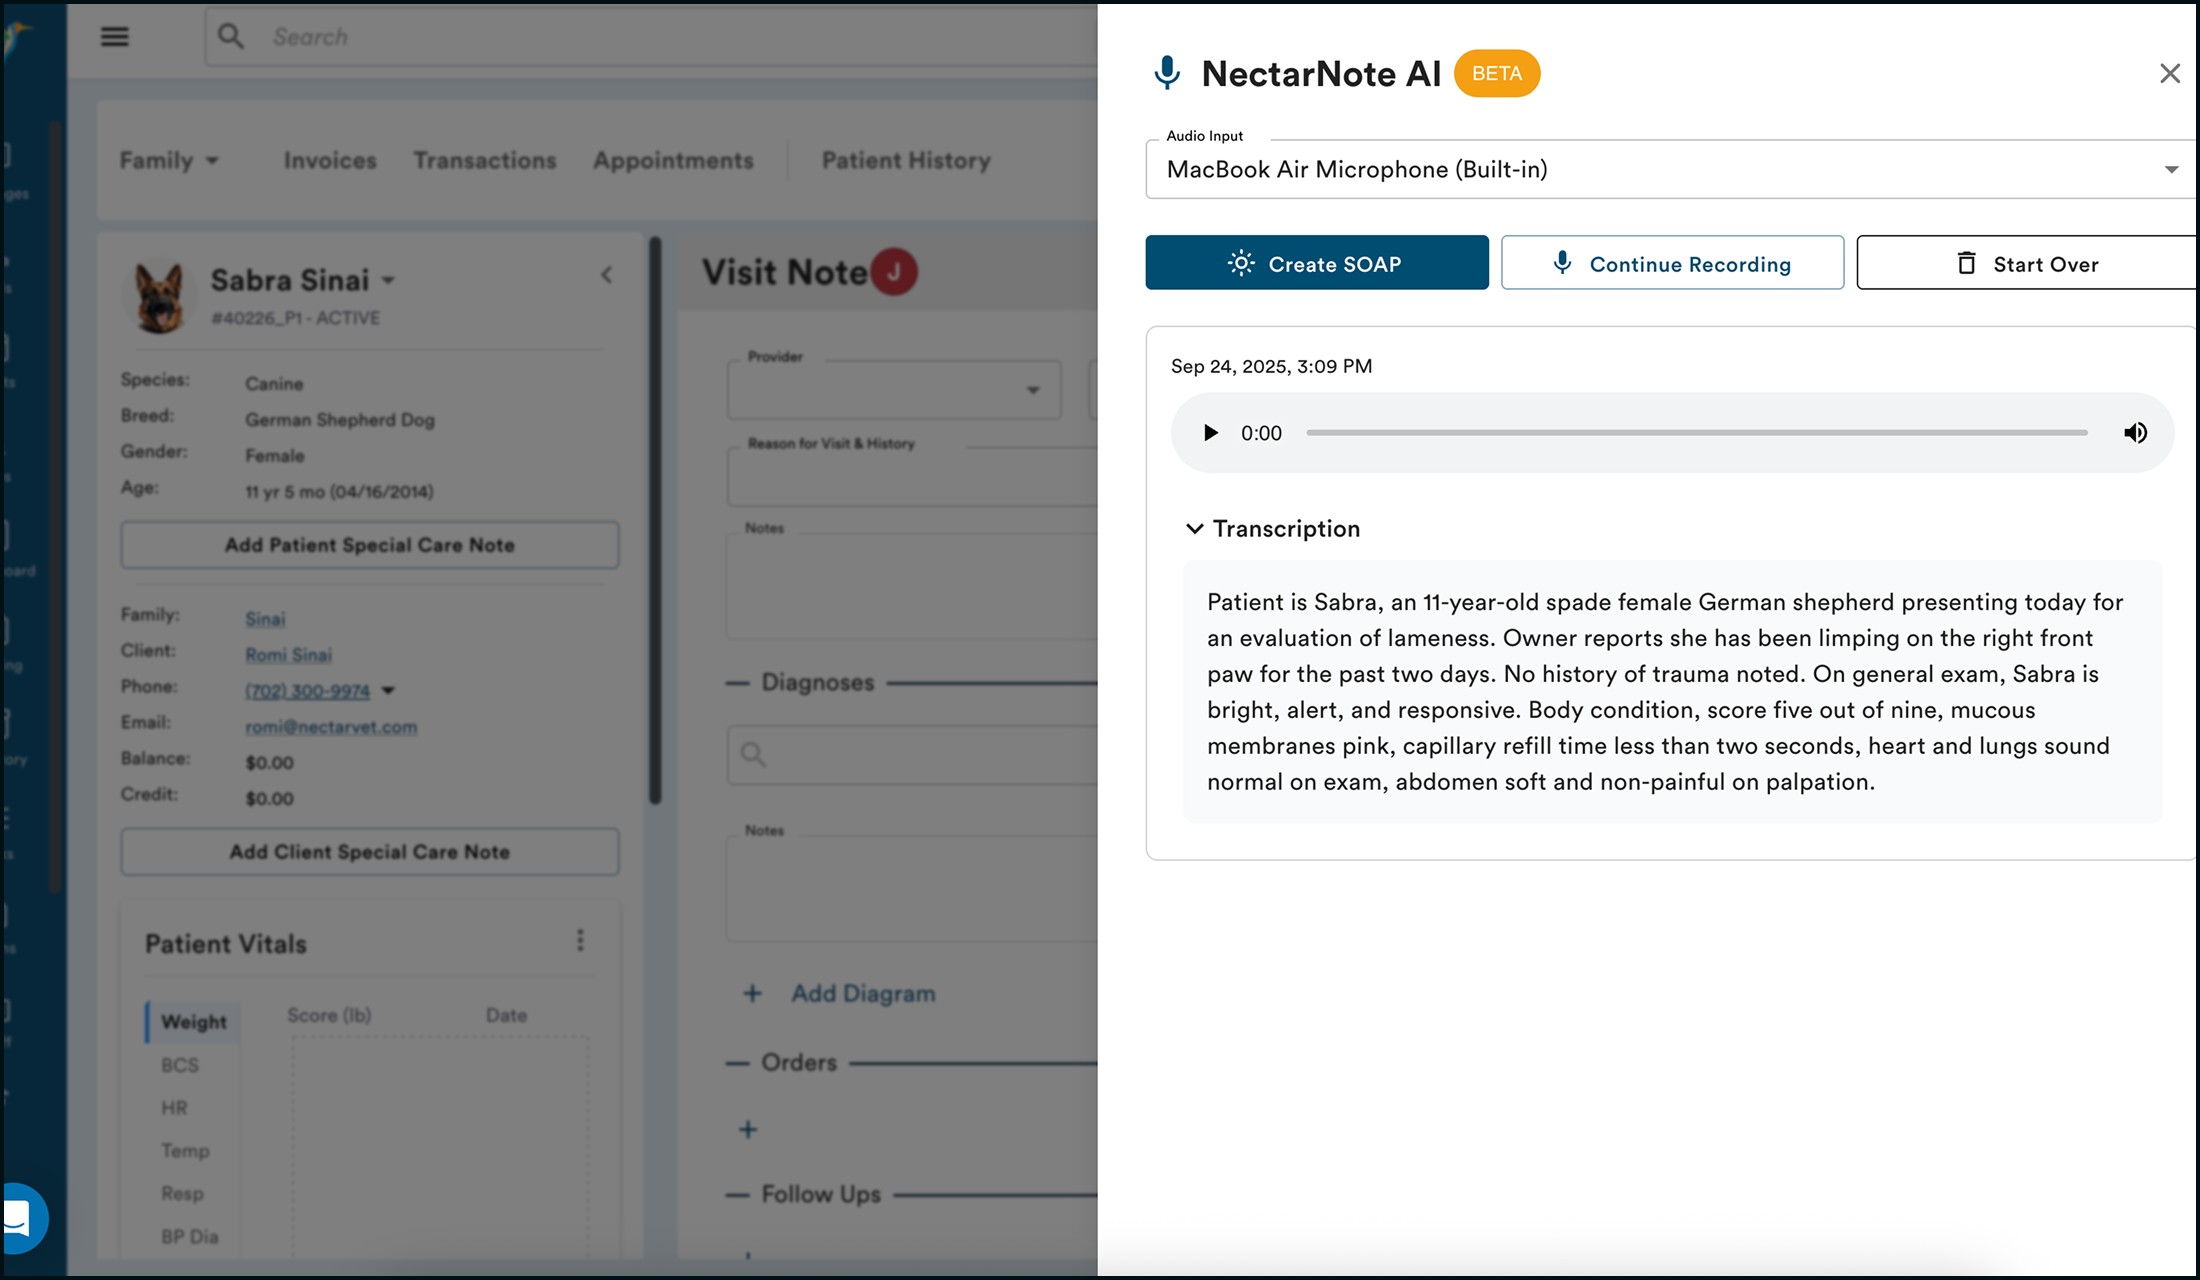Image resolution: width=2200 pixels, height=1280 pixels.
Task: Open the chat support bubble icon
Action: [18, 1218]
